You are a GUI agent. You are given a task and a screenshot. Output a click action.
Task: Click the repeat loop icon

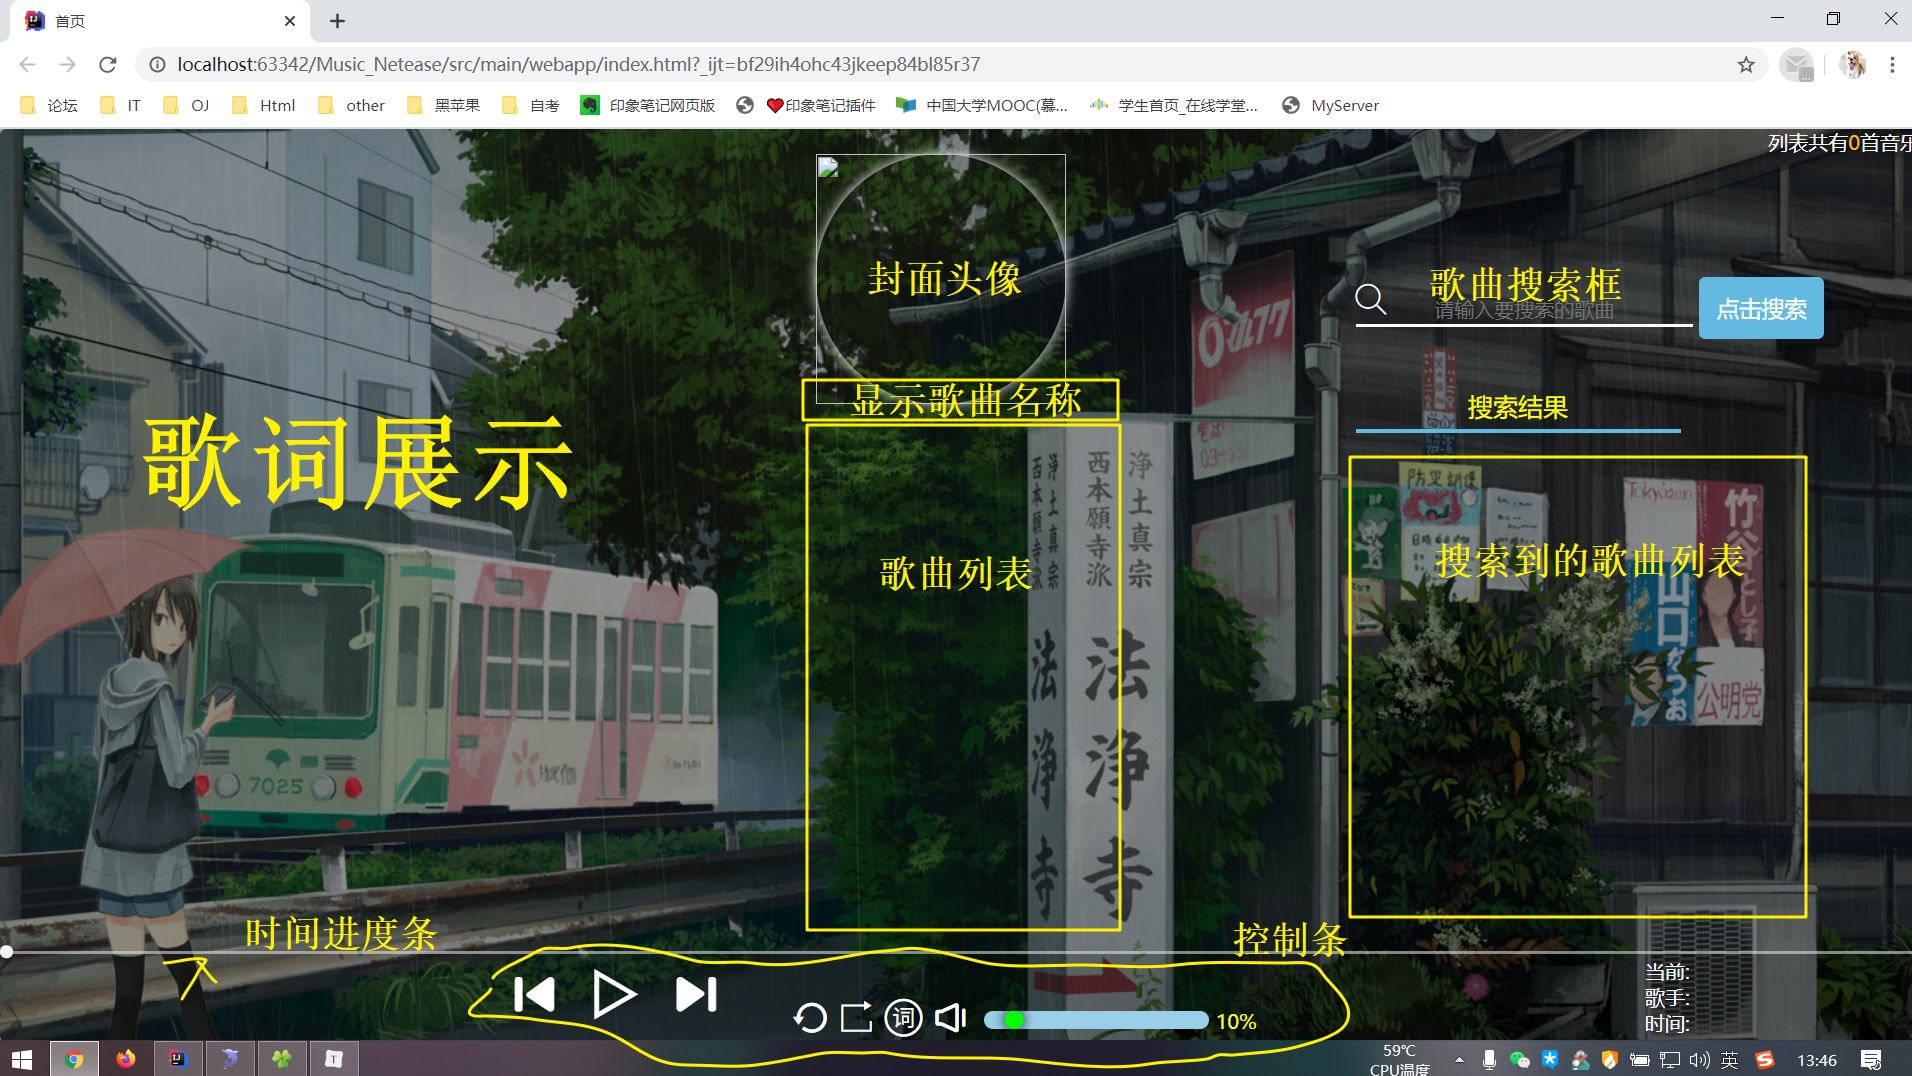pos(811,1018)
